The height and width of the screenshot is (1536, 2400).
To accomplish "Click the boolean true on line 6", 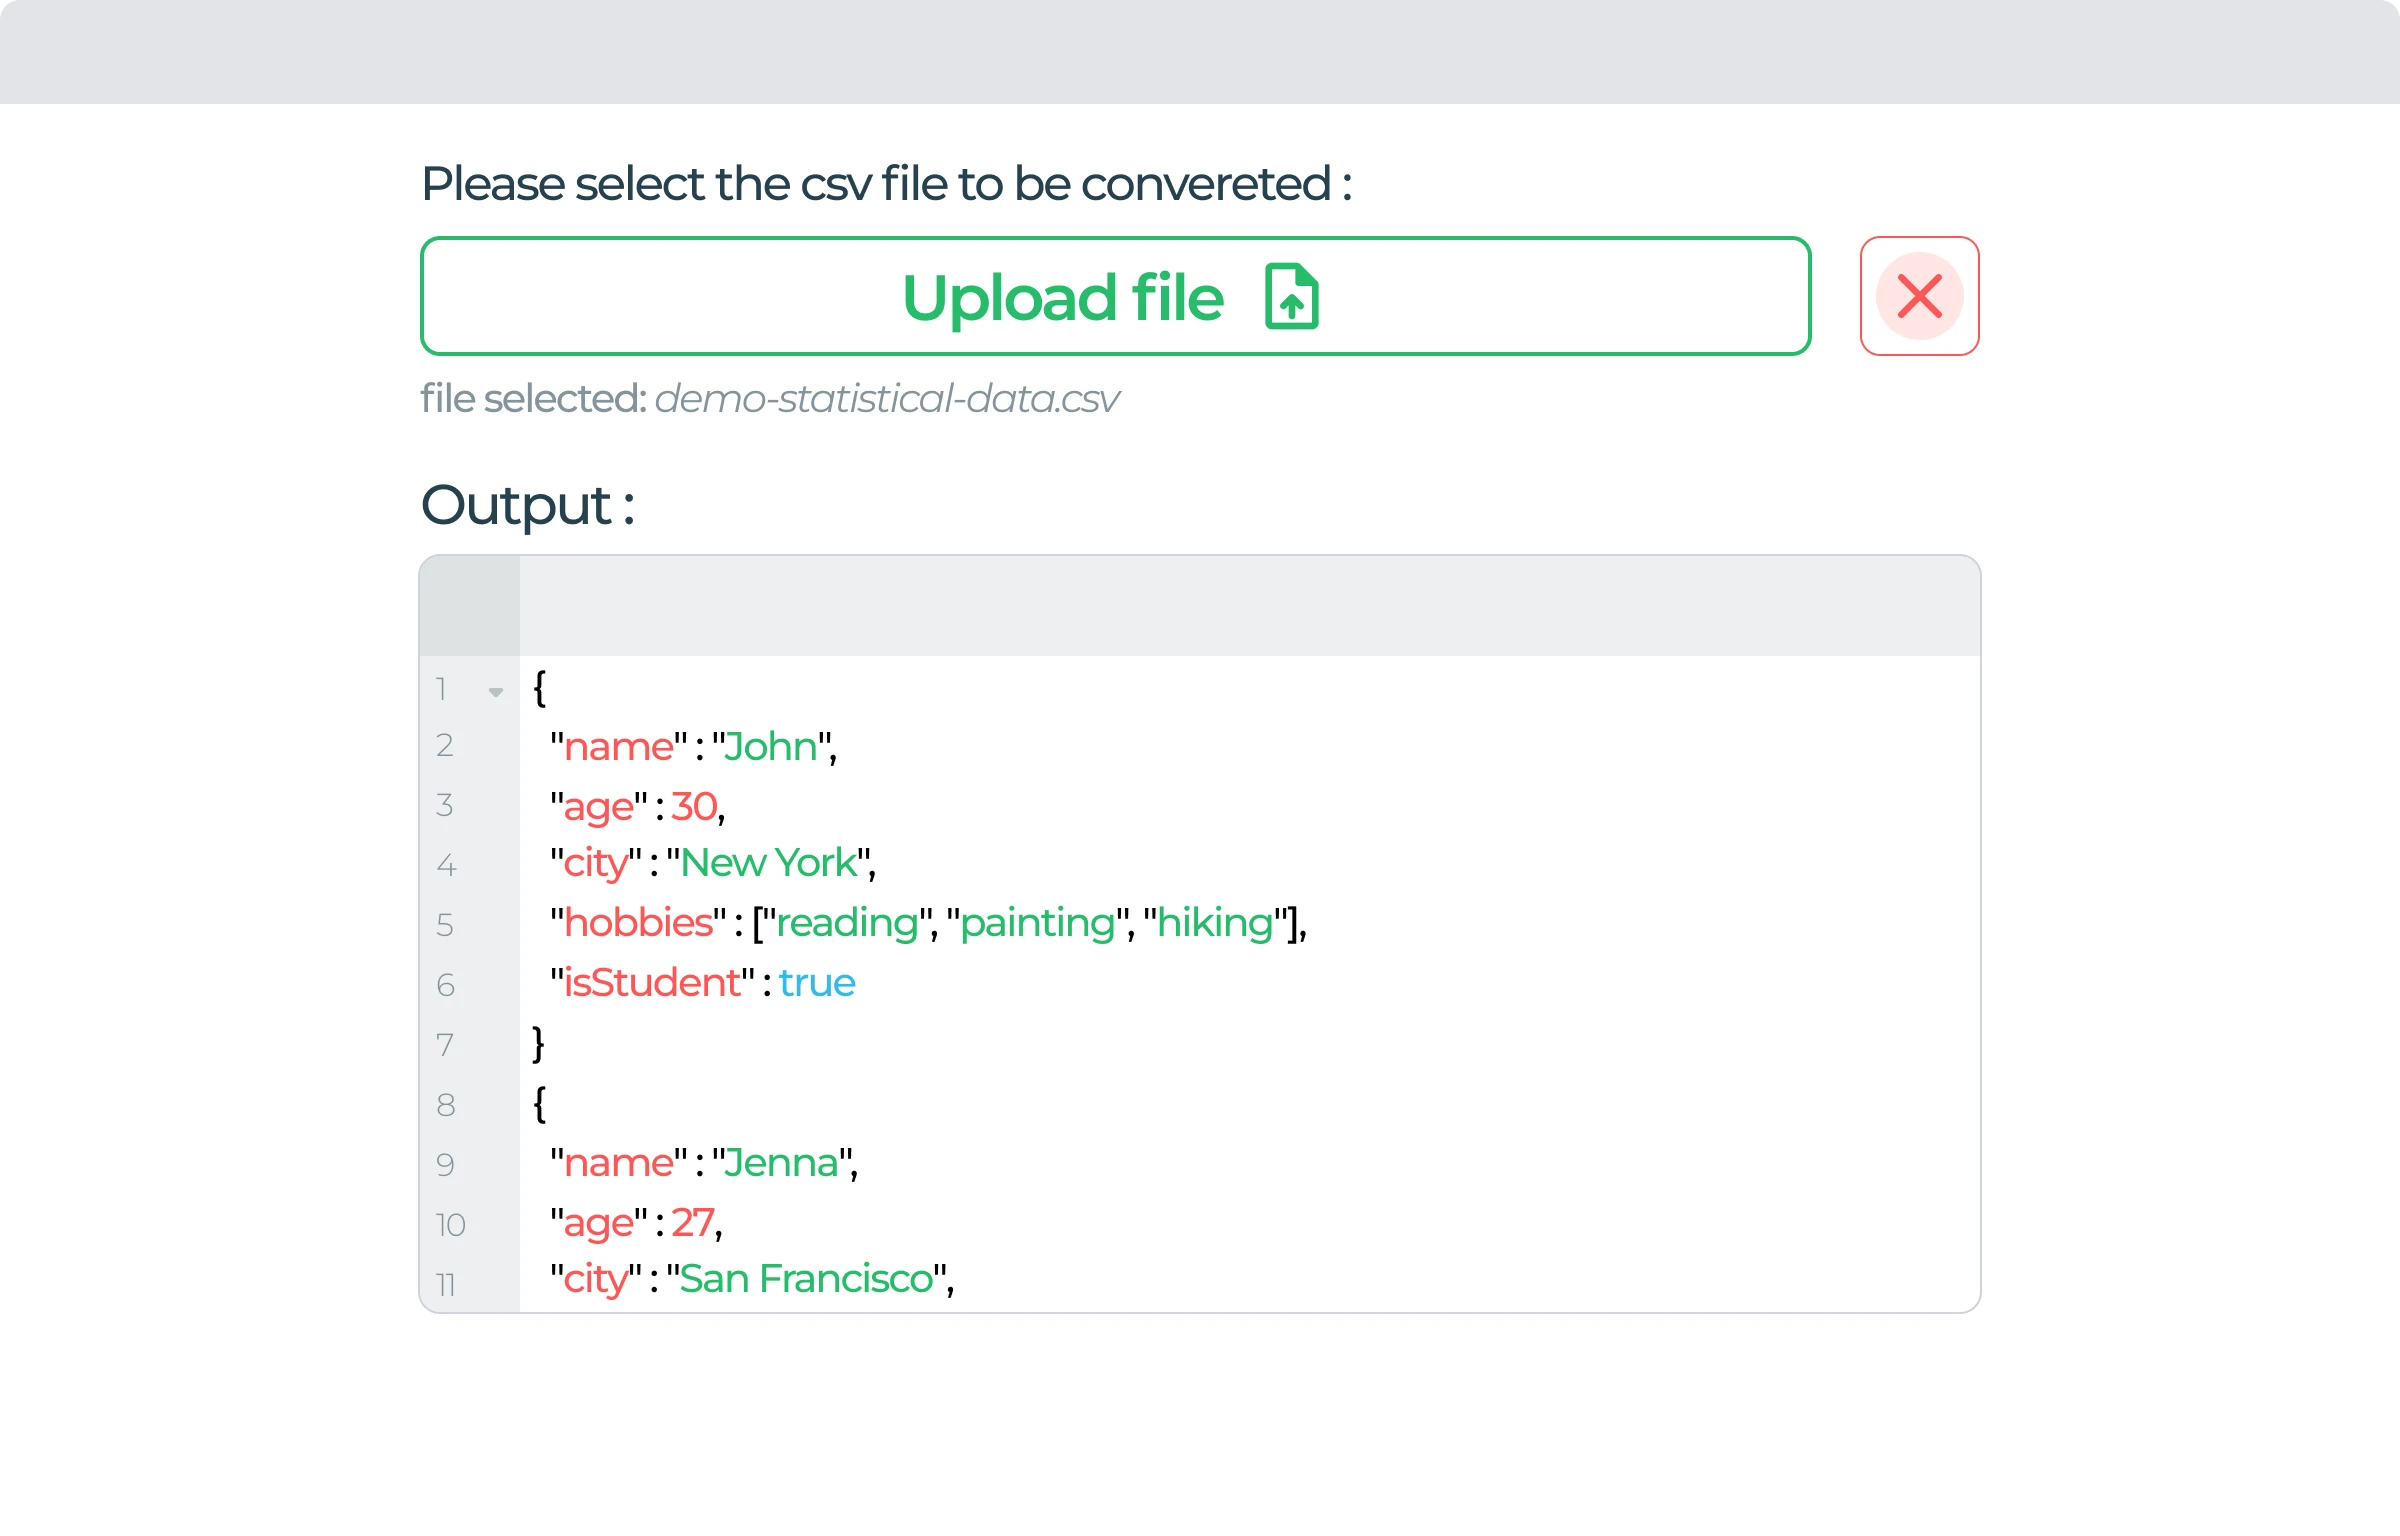I will (816, 983).
